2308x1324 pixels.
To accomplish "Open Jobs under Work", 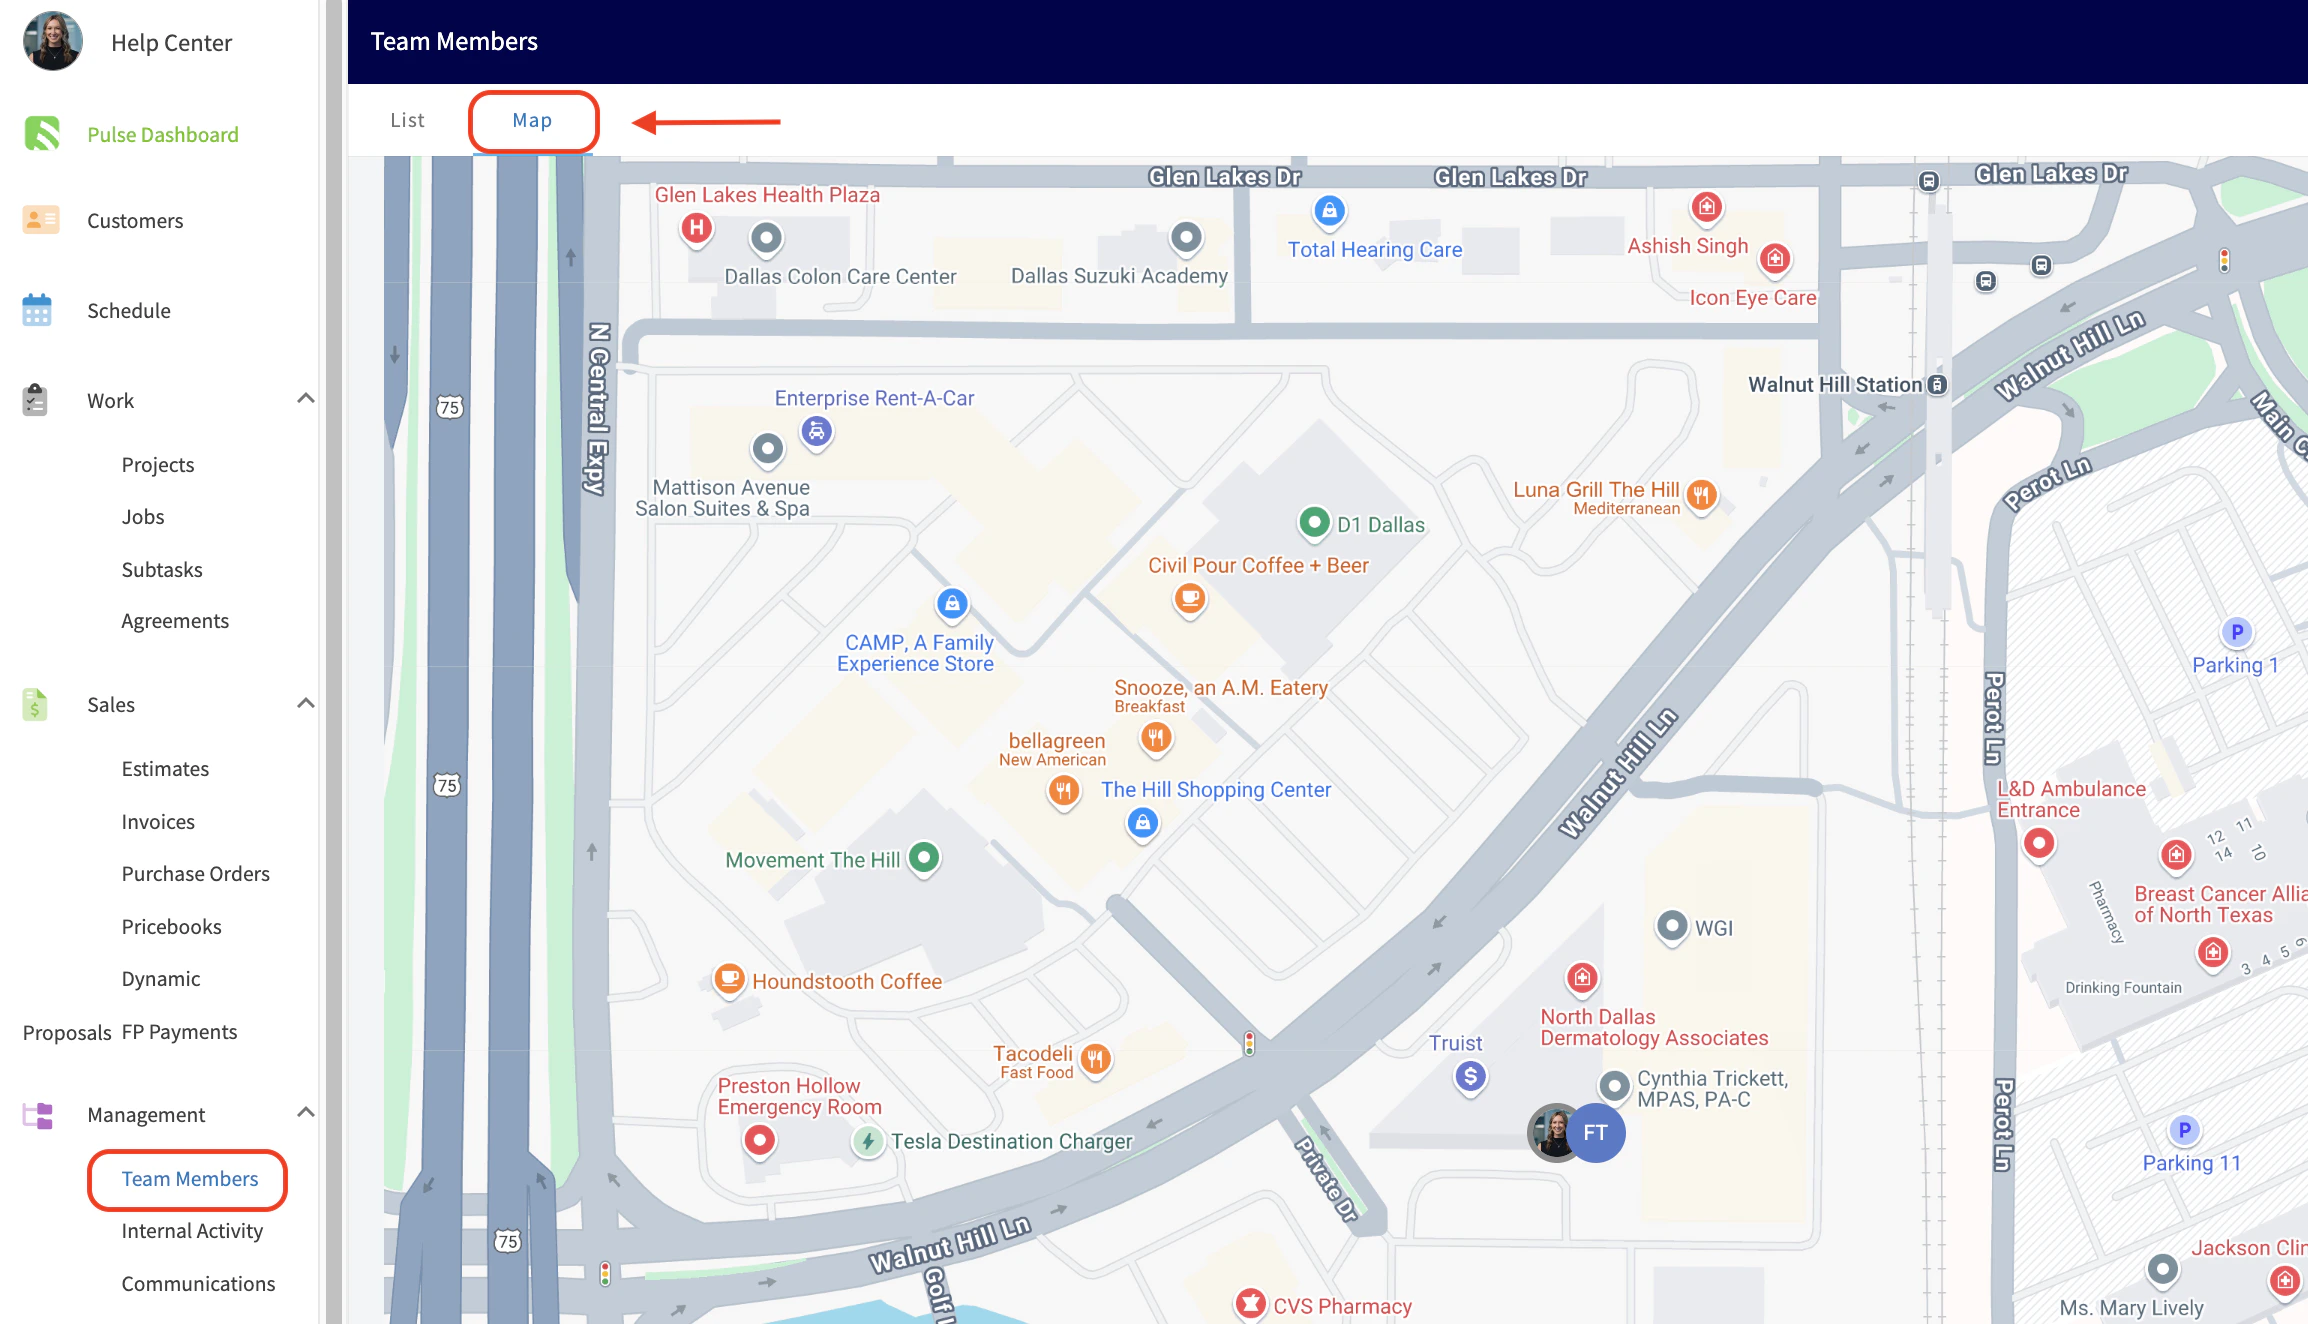I will coord(143,517).
